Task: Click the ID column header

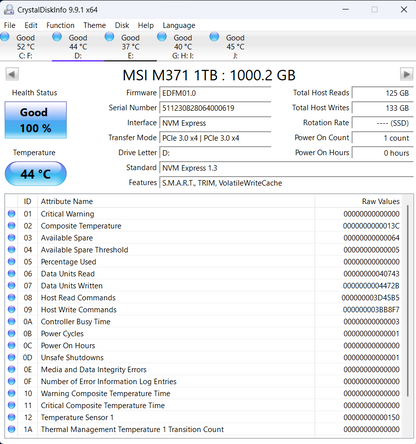Action: (x=27, y=201)
